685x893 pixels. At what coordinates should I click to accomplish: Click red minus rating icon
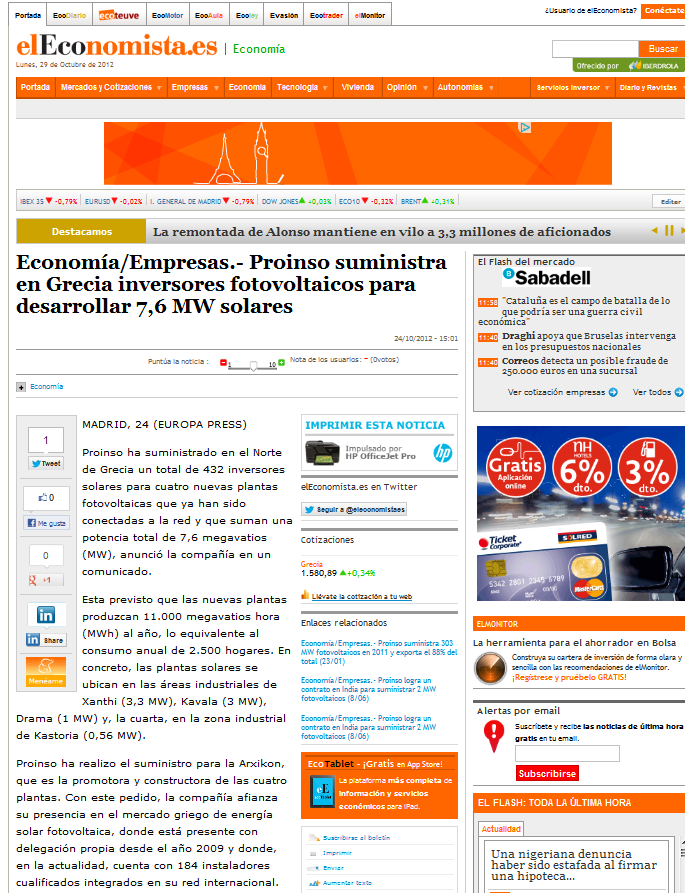(223, 363)
